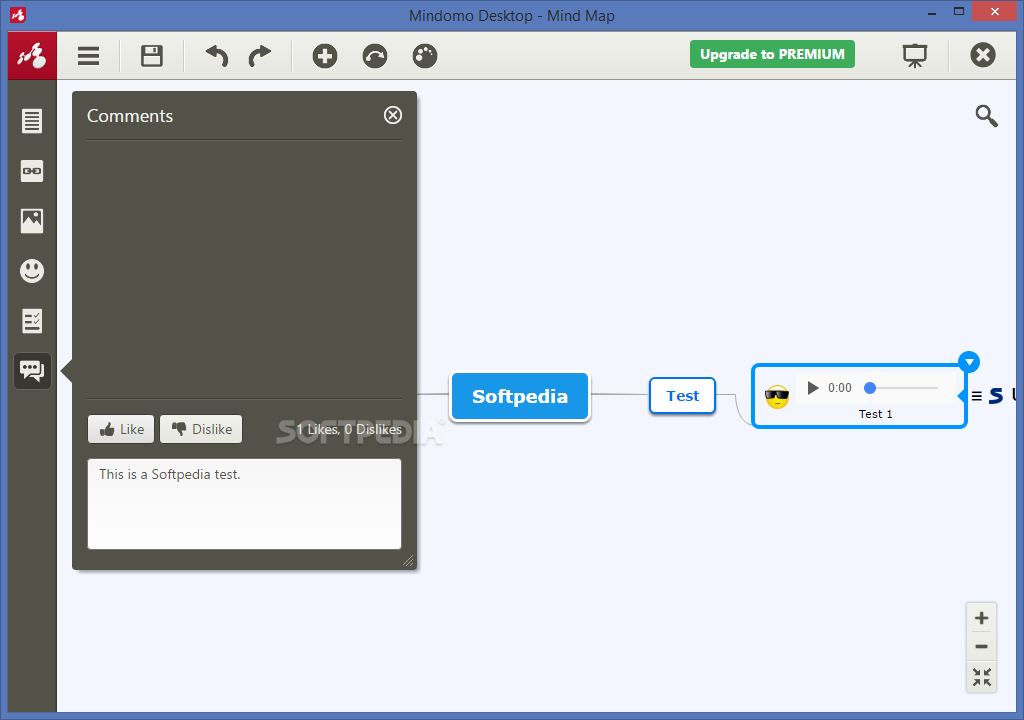1024x720 pixels.
Task: Add a new topic with plus icon
Action: click(325, 56)
